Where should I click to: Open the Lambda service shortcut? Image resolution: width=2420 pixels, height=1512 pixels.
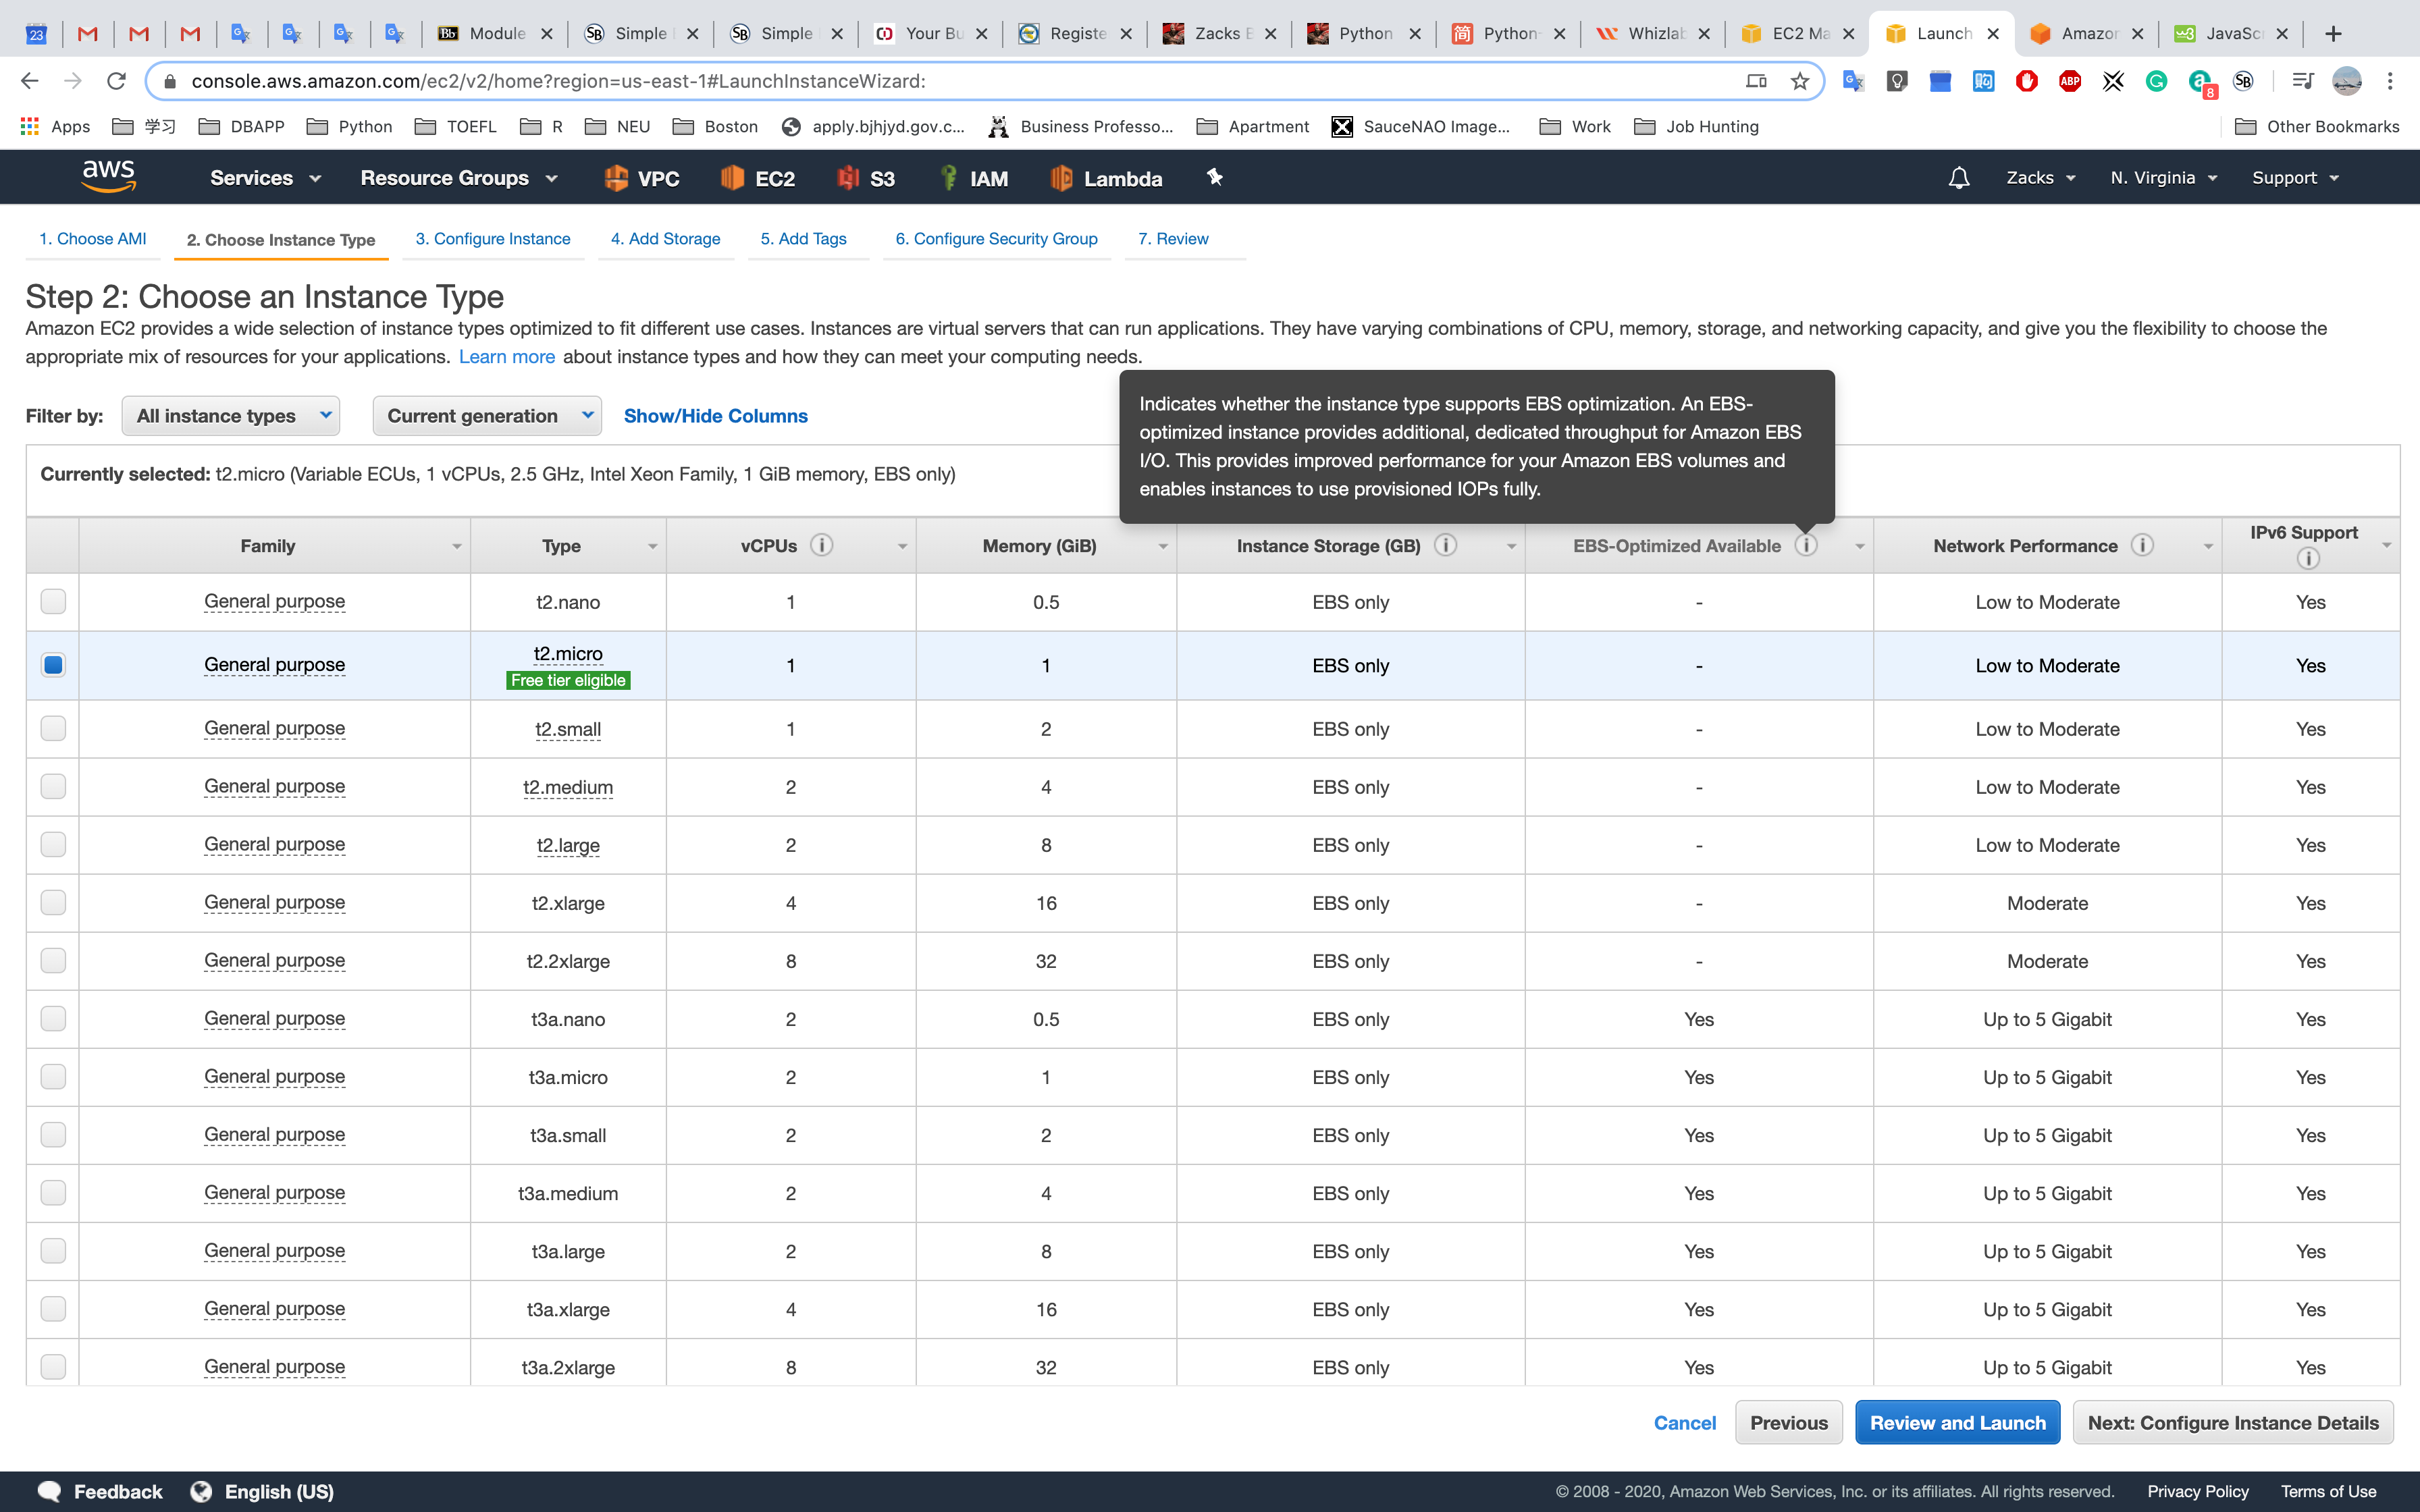click(1106, 178)
